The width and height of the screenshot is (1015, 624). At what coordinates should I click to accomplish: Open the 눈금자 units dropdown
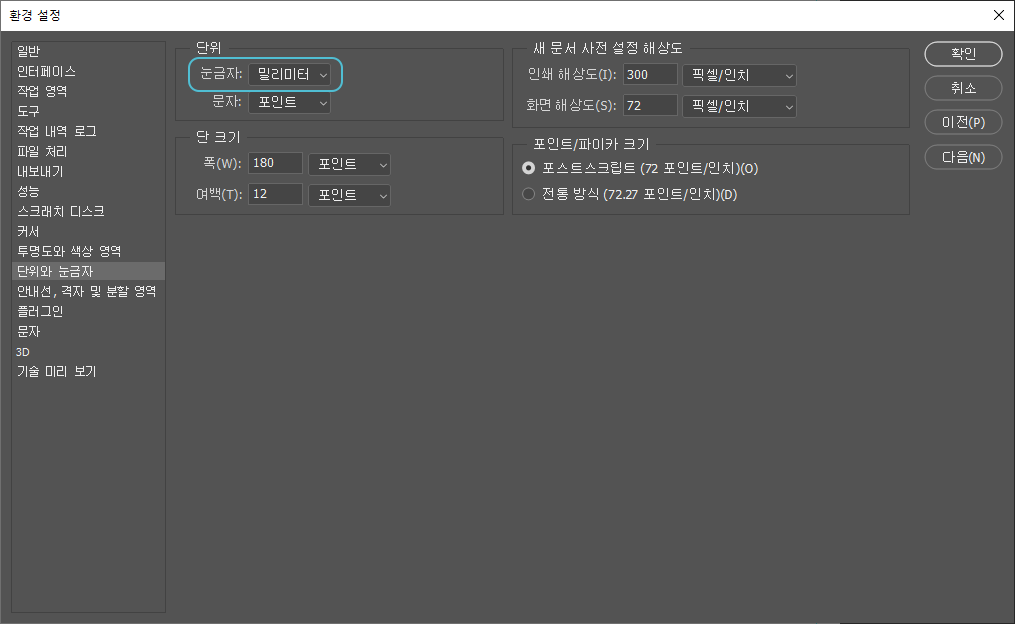click(290, 74)
